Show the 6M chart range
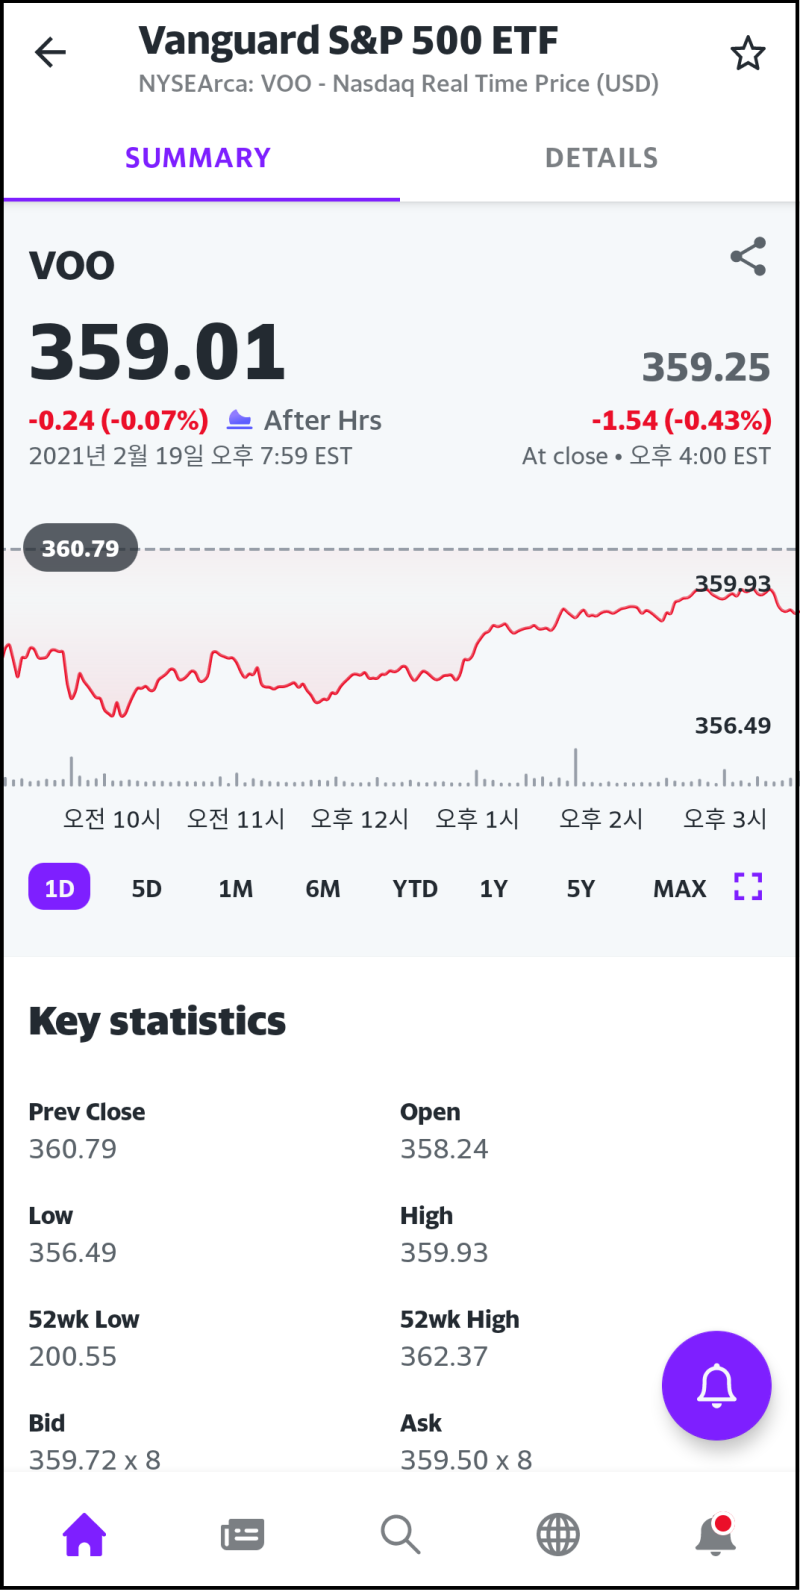Viewport: 800px width, 1592px height. coord(323,888)
